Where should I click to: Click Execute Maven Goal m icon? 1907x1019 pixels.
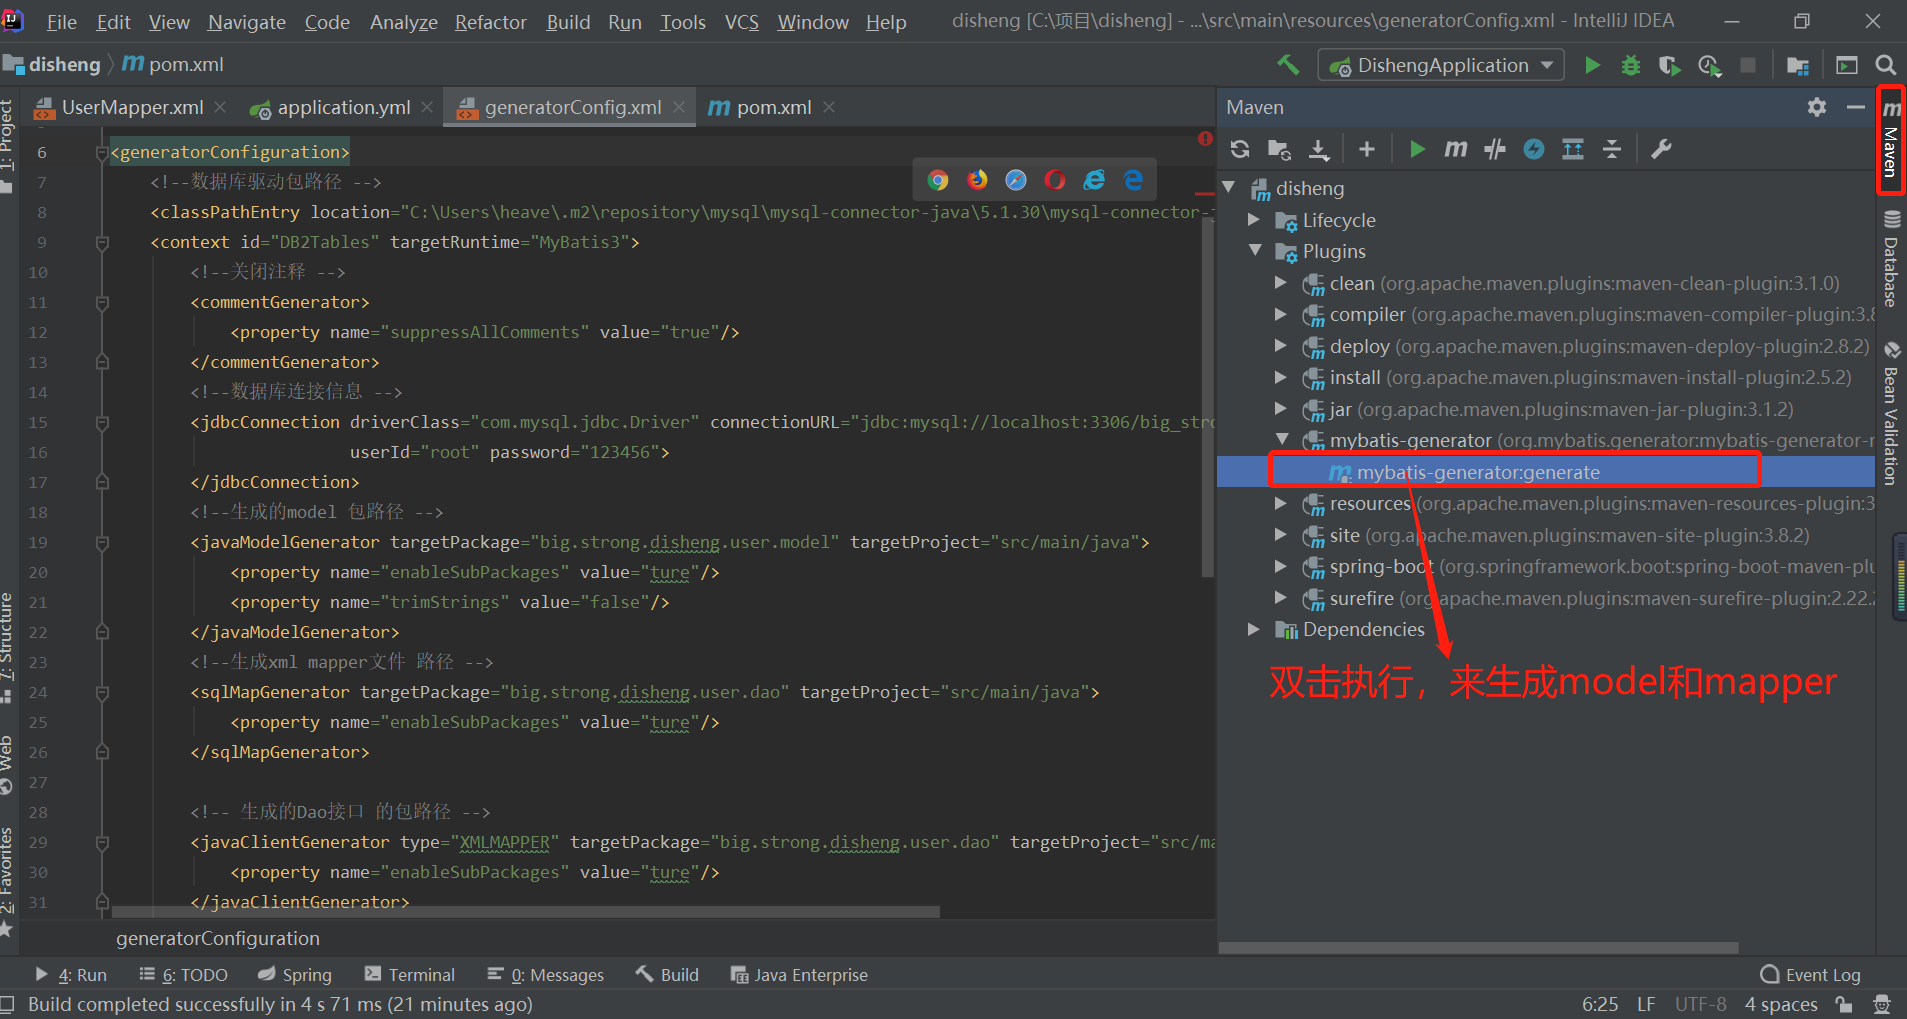pos(1455,149)
